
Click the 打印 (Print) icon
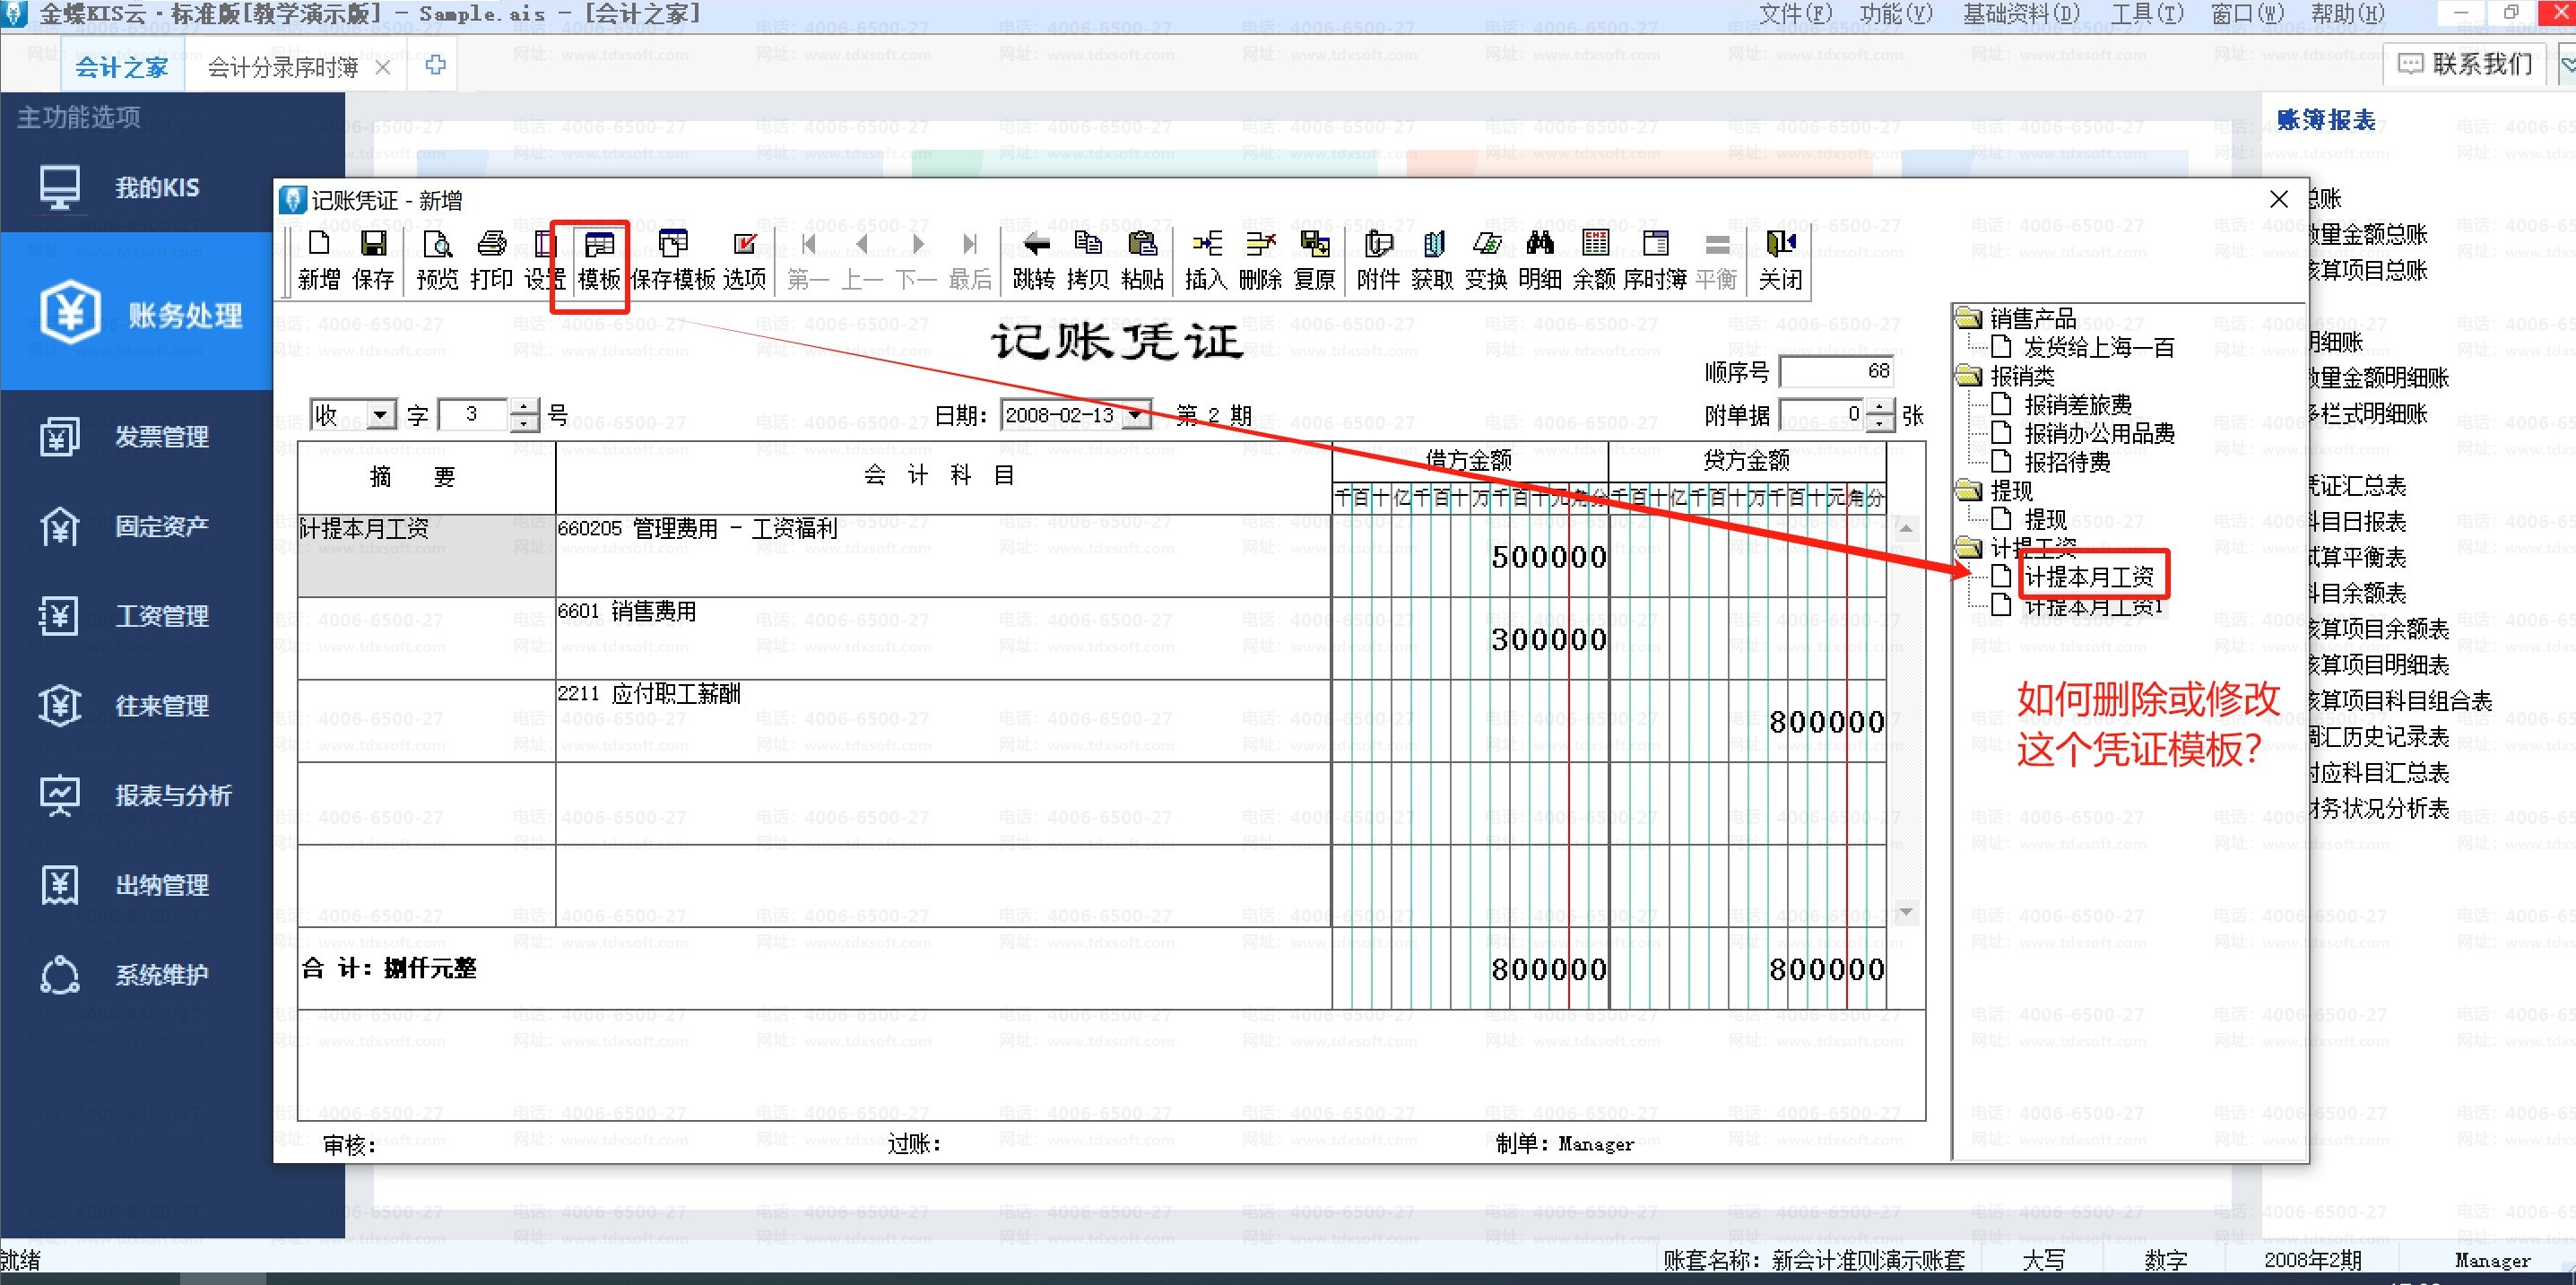pyautogui.click(x=491, y=260)
